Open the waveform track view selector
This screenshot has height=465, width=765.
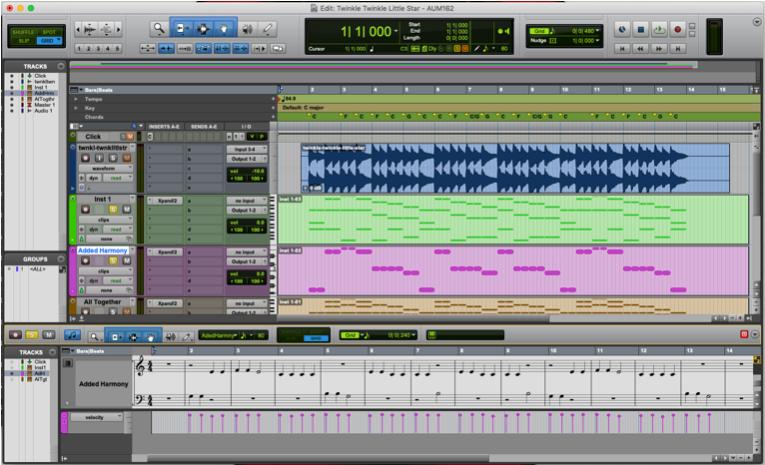105,168
